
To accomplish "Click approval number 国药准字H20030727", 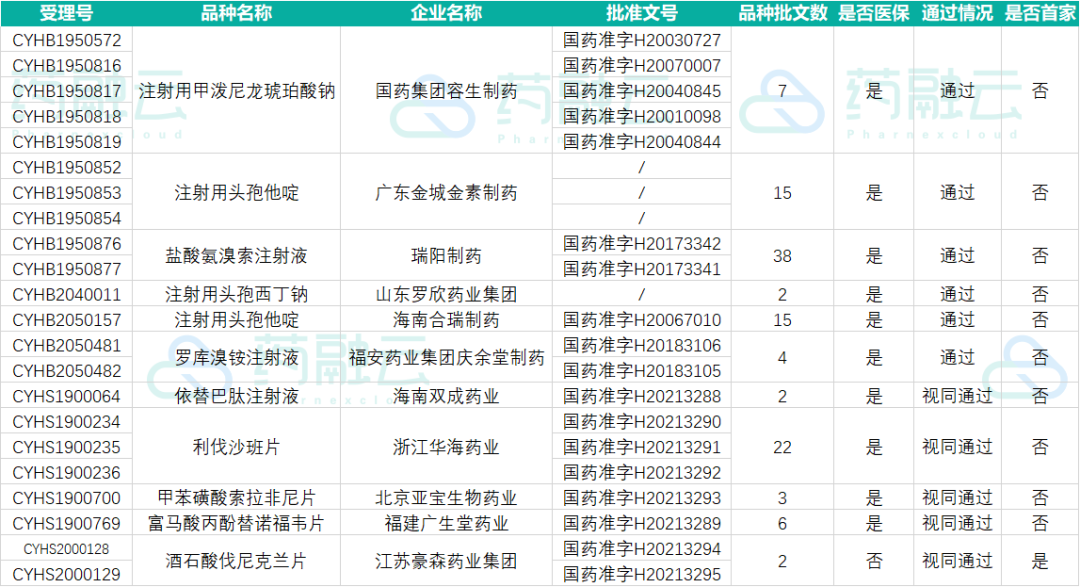I will click(642, 40).
